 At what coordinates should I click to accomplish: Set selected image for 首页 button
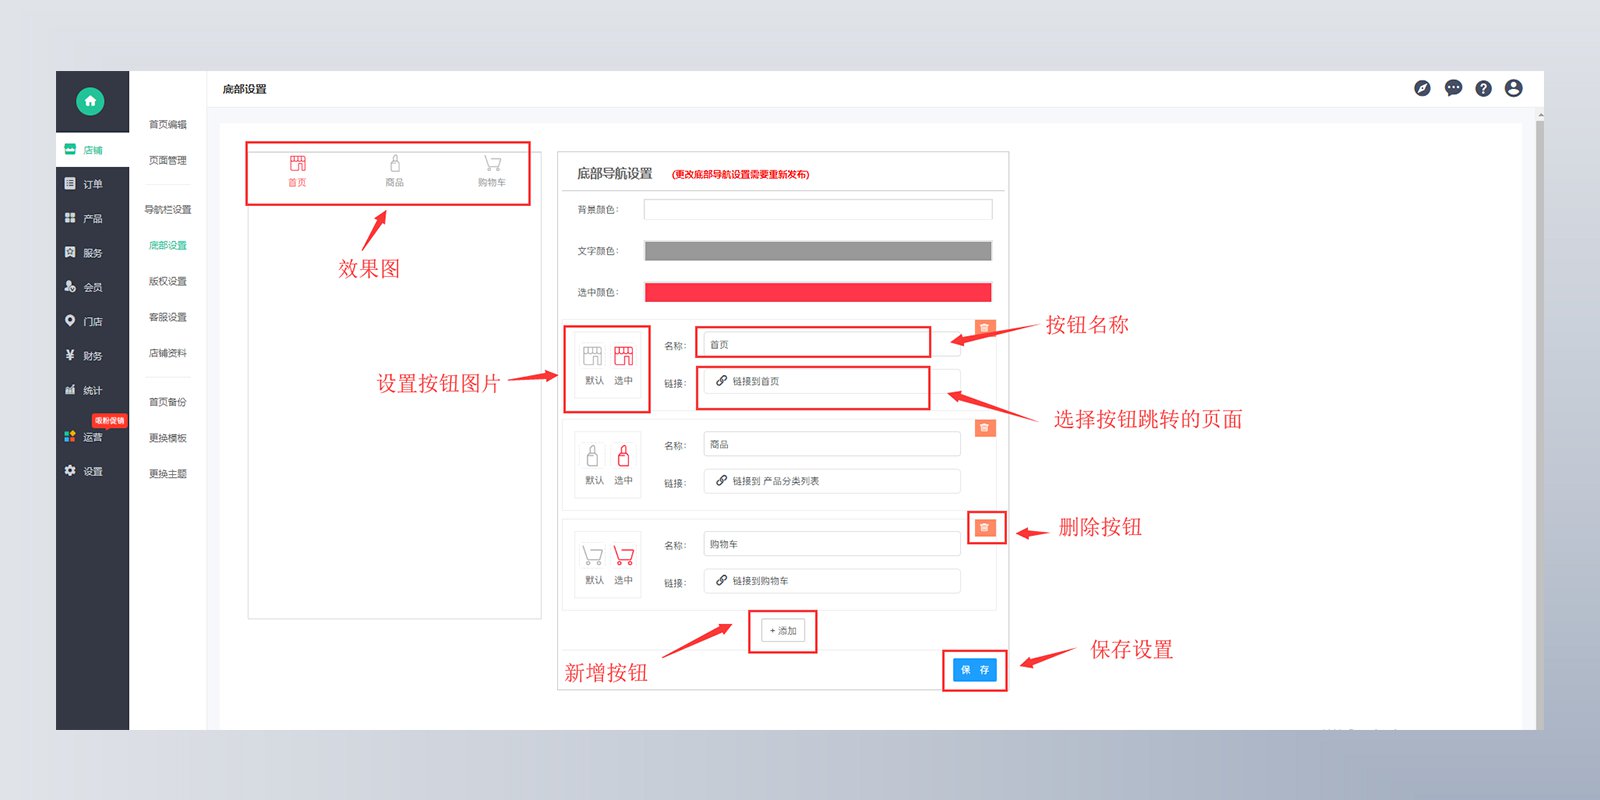pos(624,356)
